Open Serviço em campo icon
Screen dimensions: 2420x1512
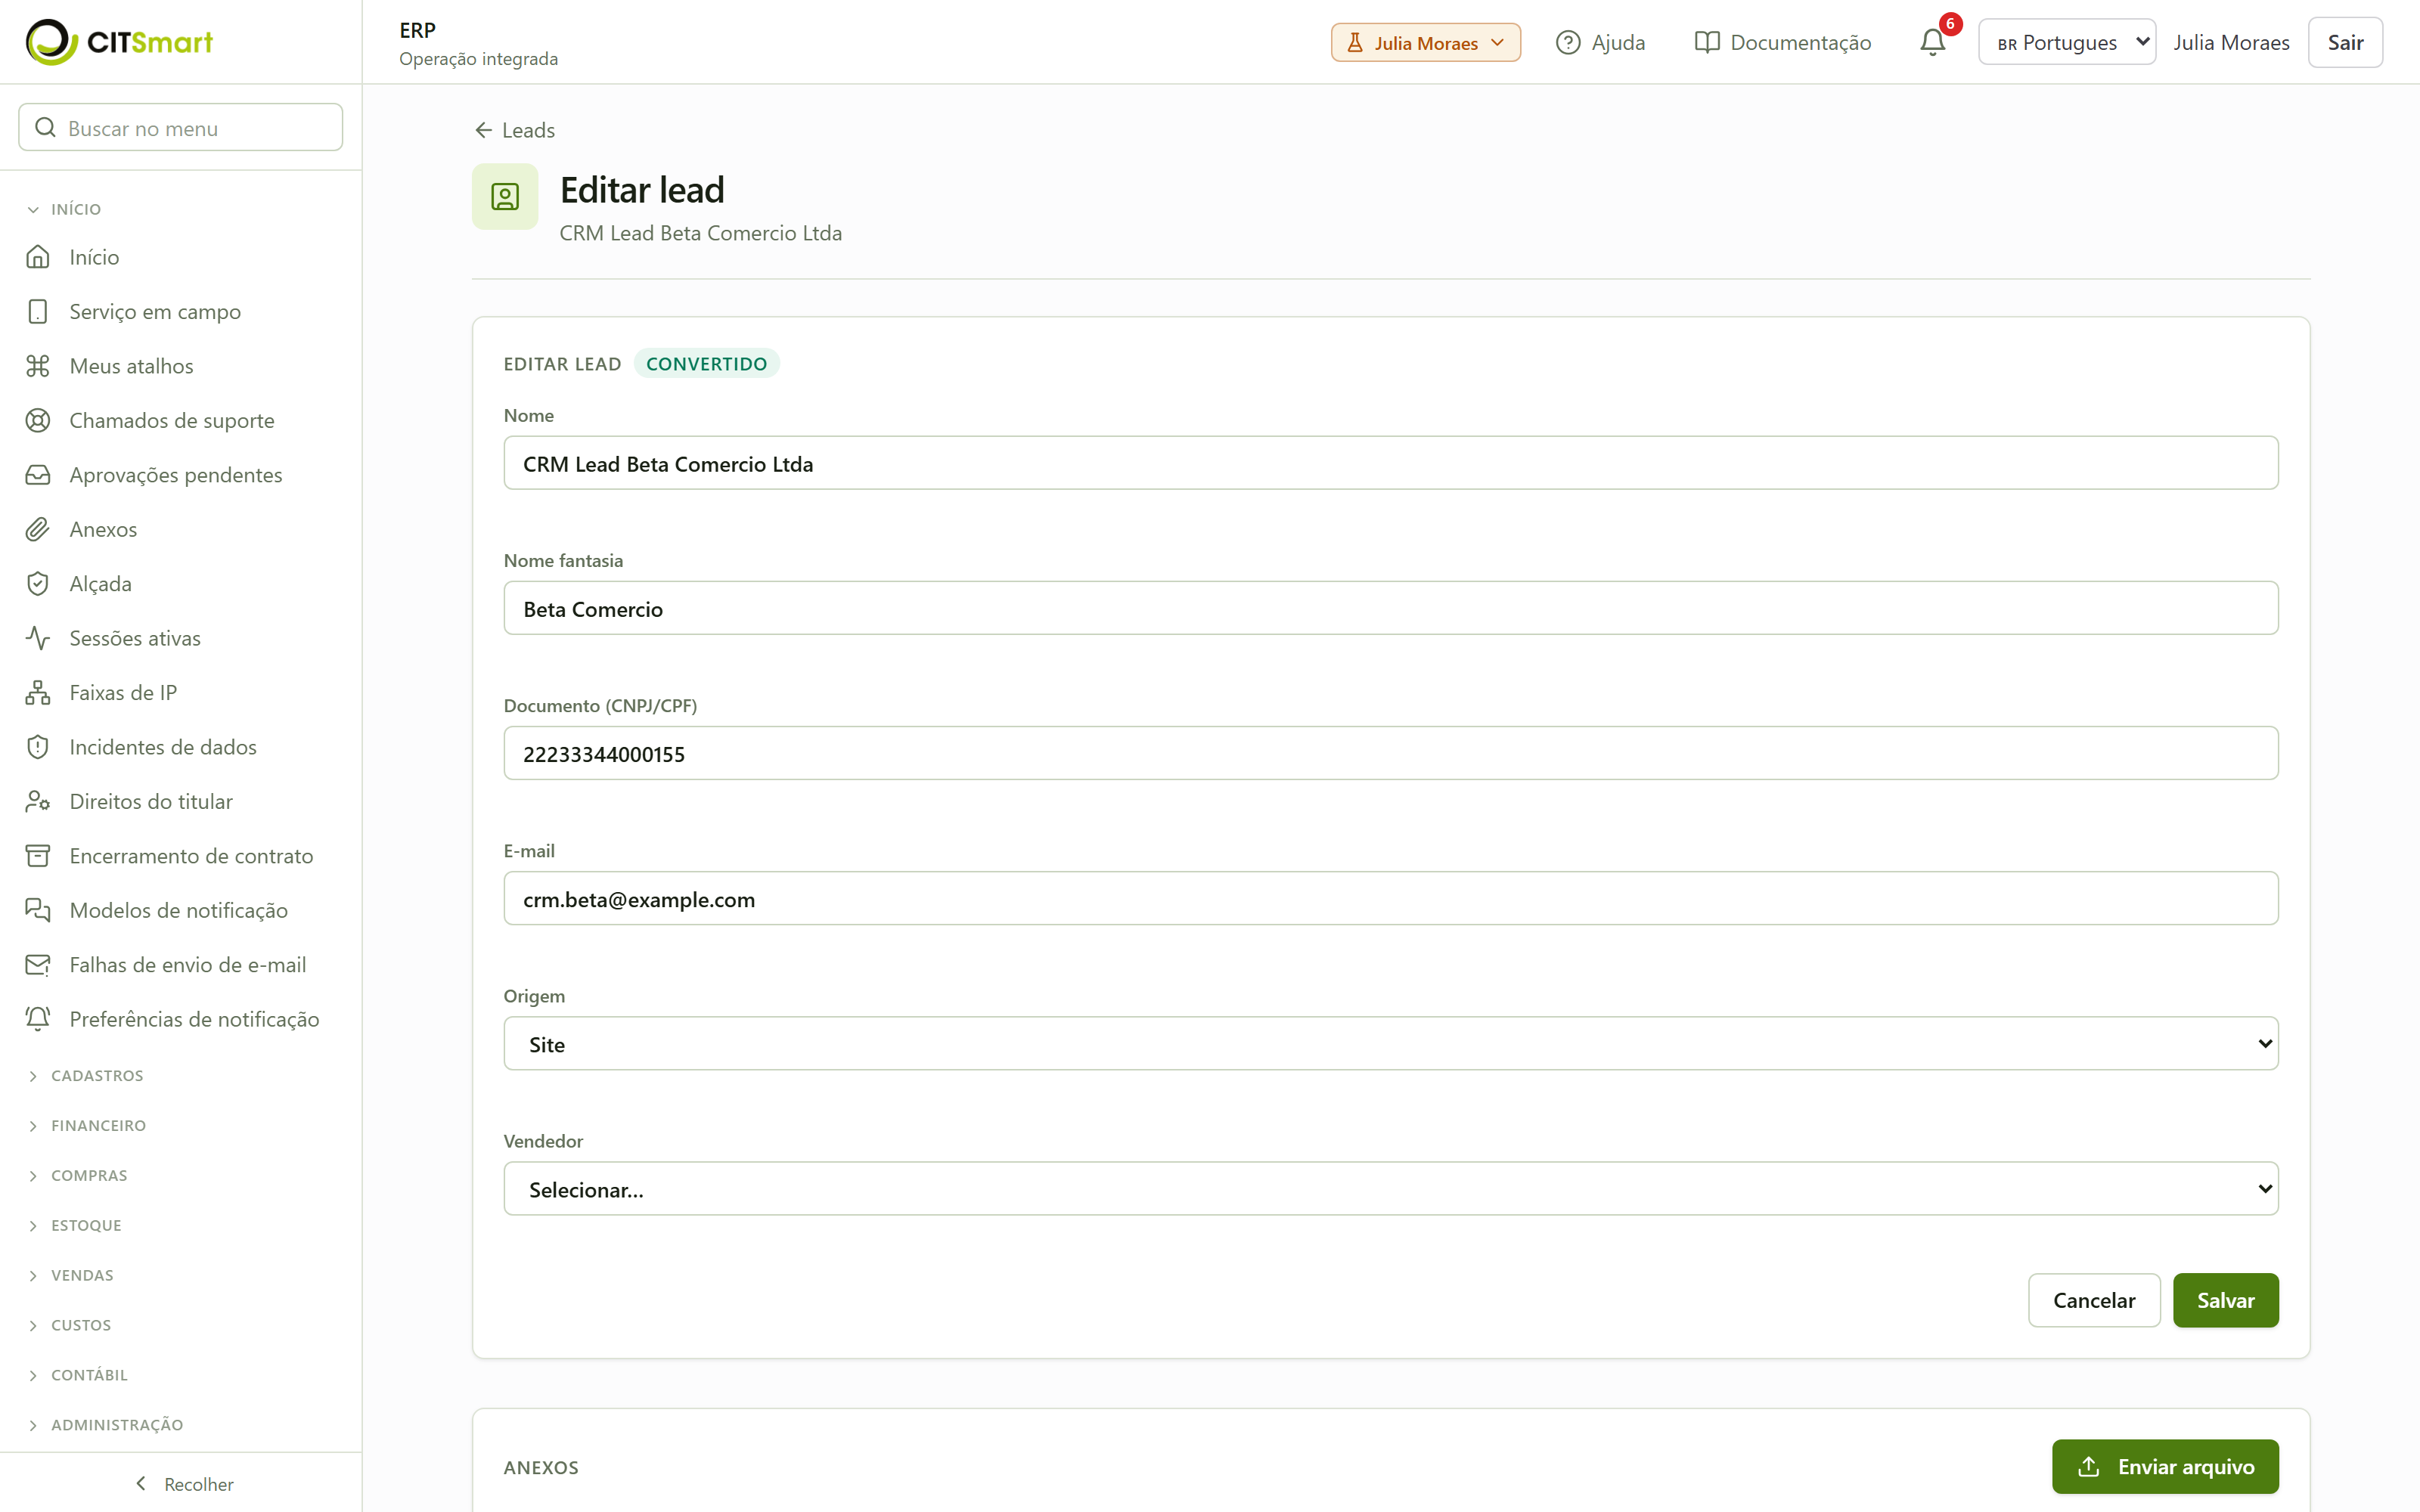(38, 312)
